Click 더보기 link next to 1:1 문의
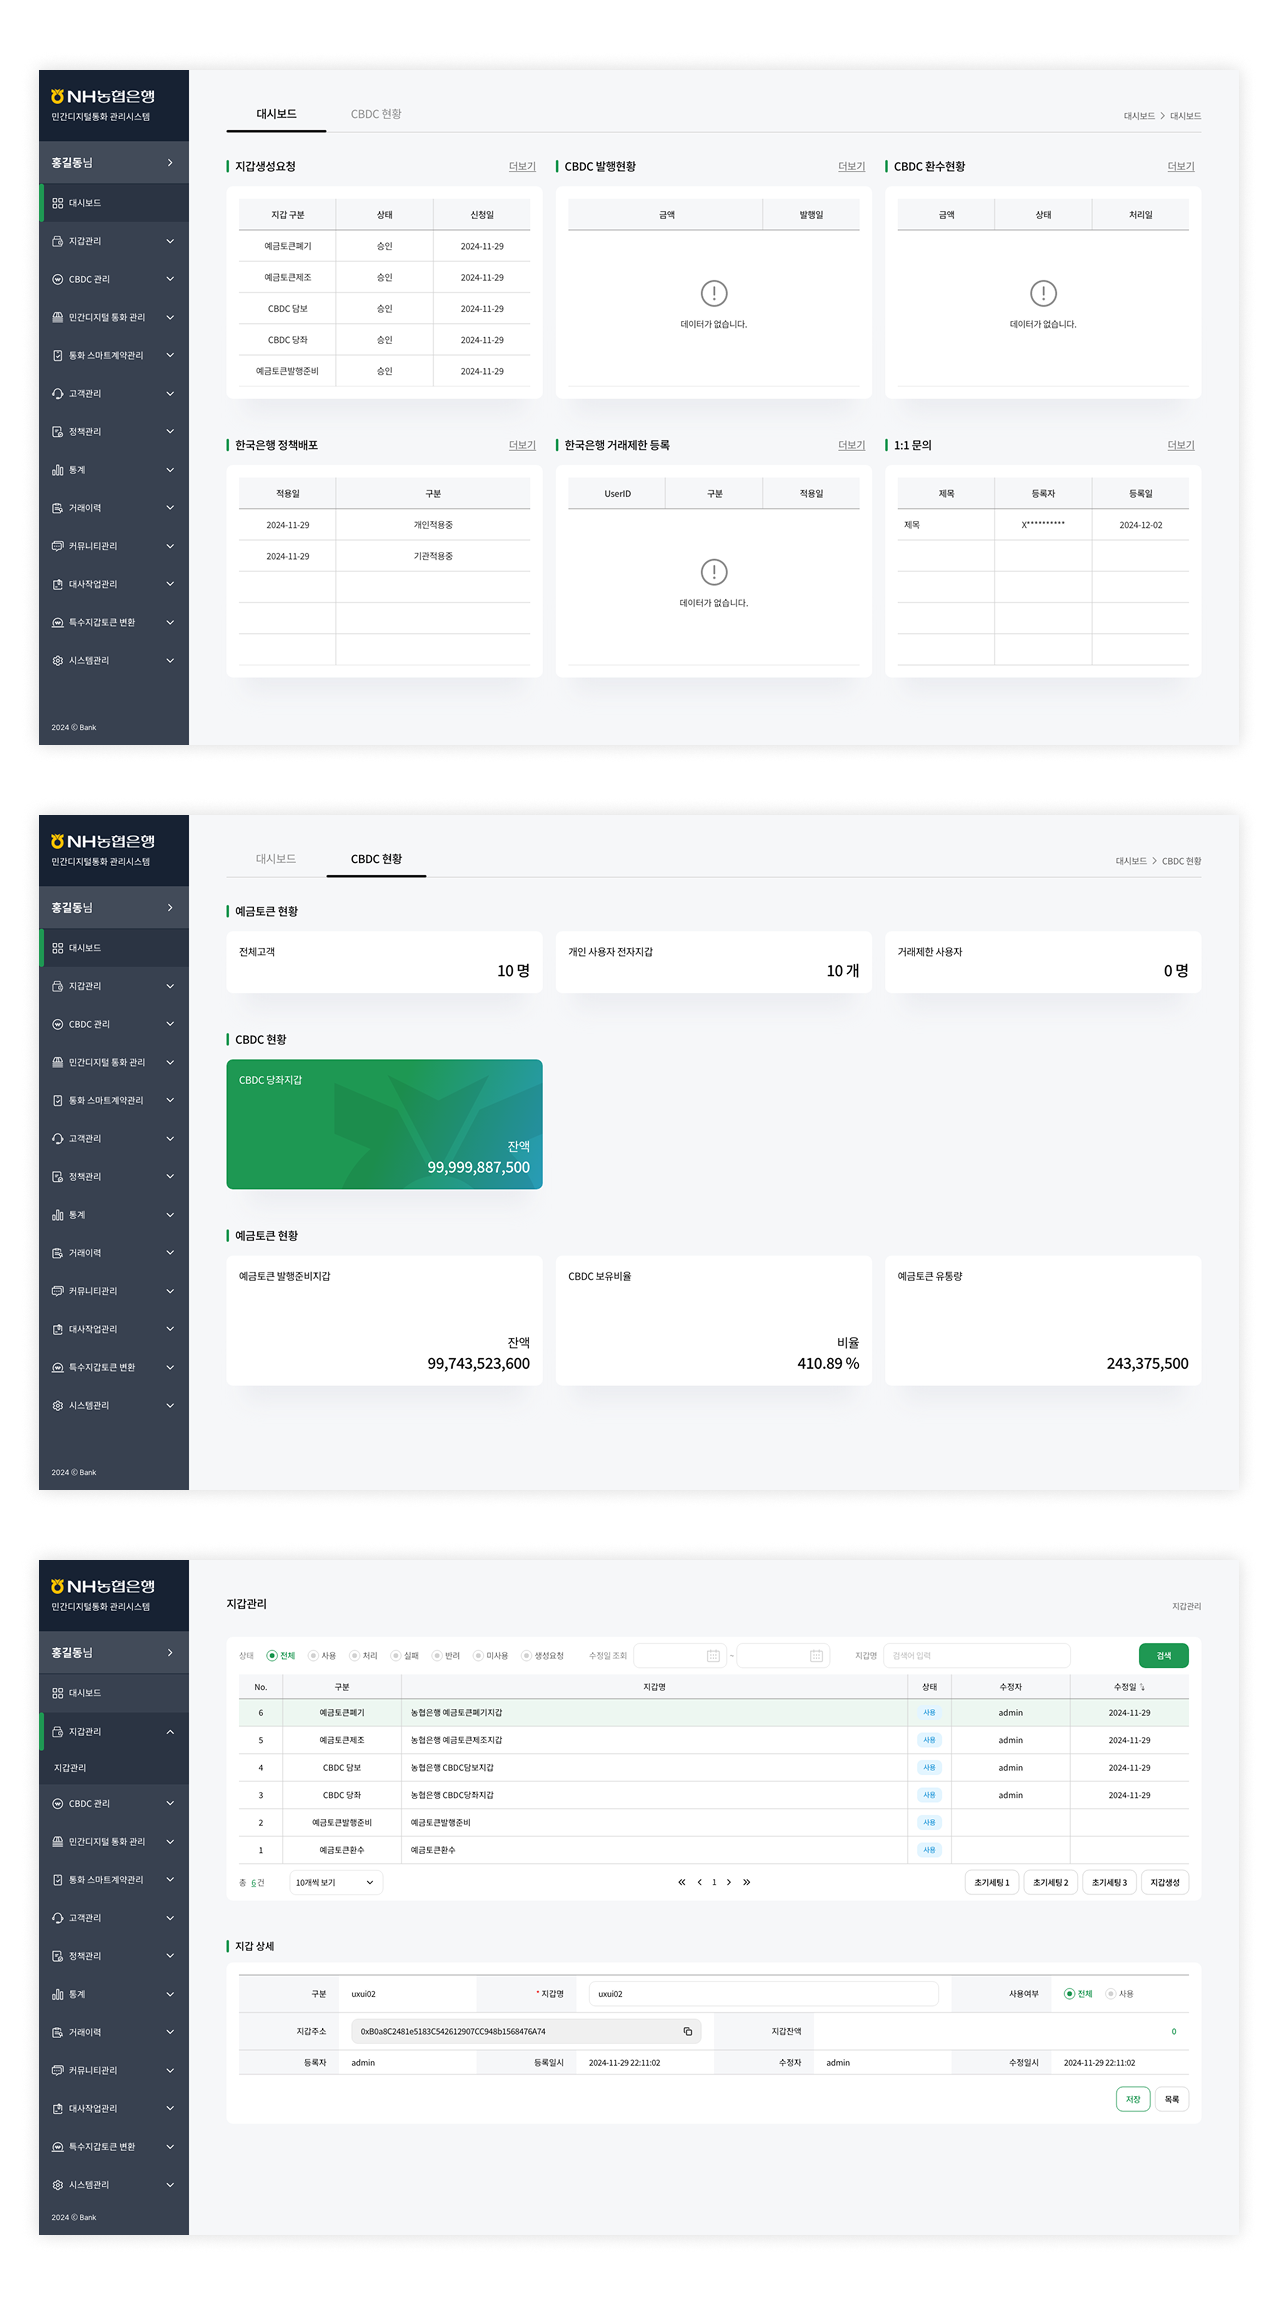 [1180, 445]
